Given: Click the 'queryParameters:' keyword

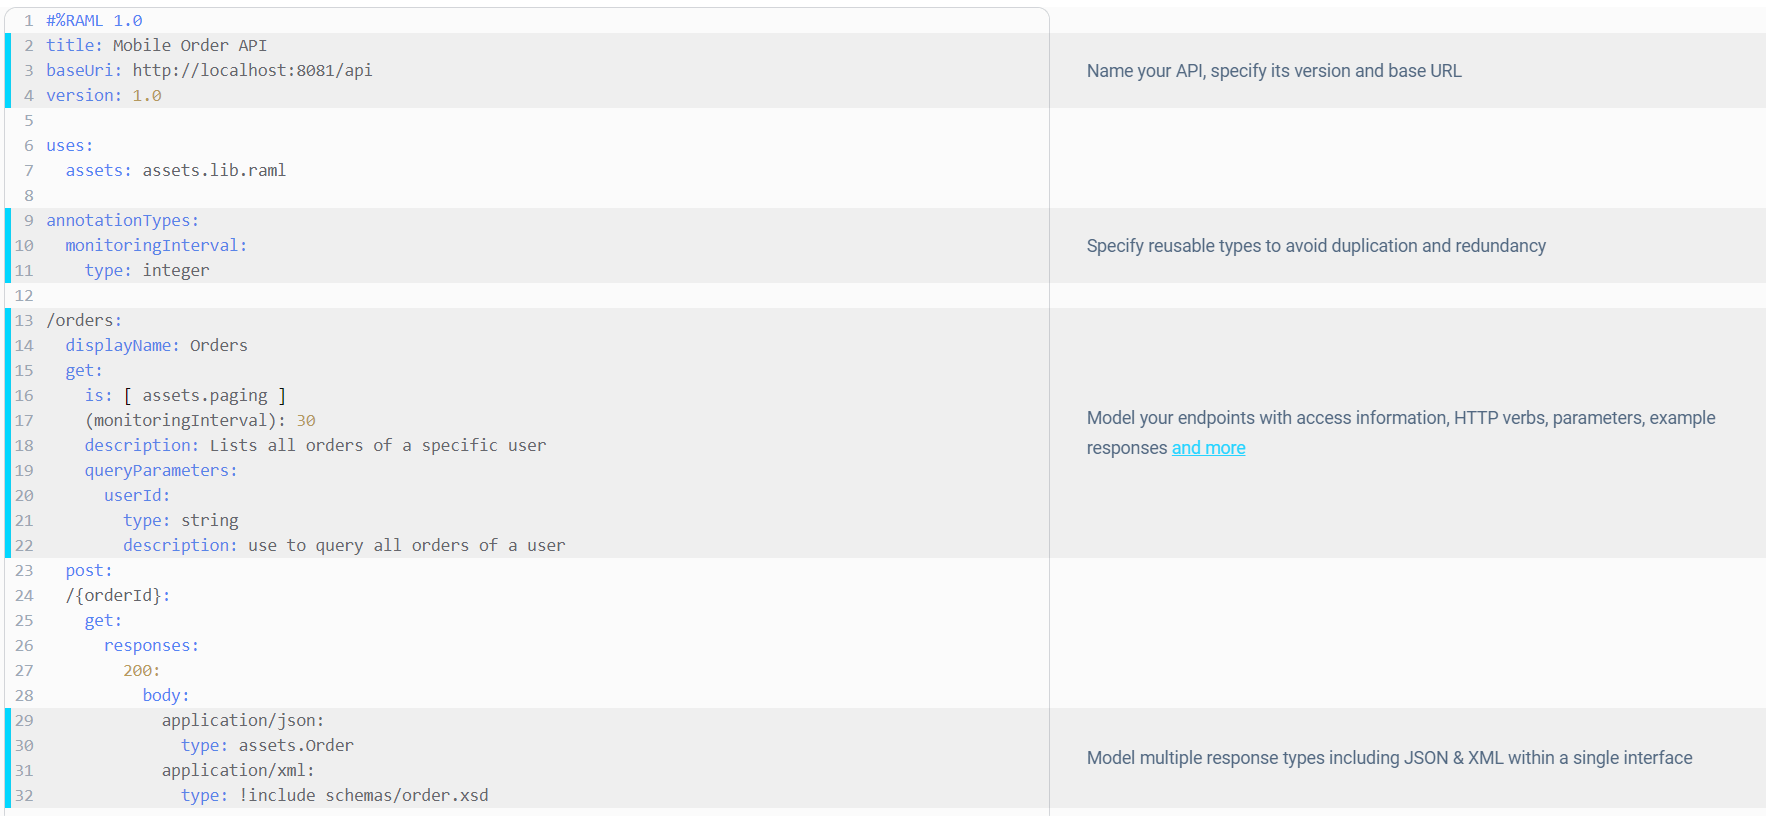Looking at the screenshot, I should point(161,471).
